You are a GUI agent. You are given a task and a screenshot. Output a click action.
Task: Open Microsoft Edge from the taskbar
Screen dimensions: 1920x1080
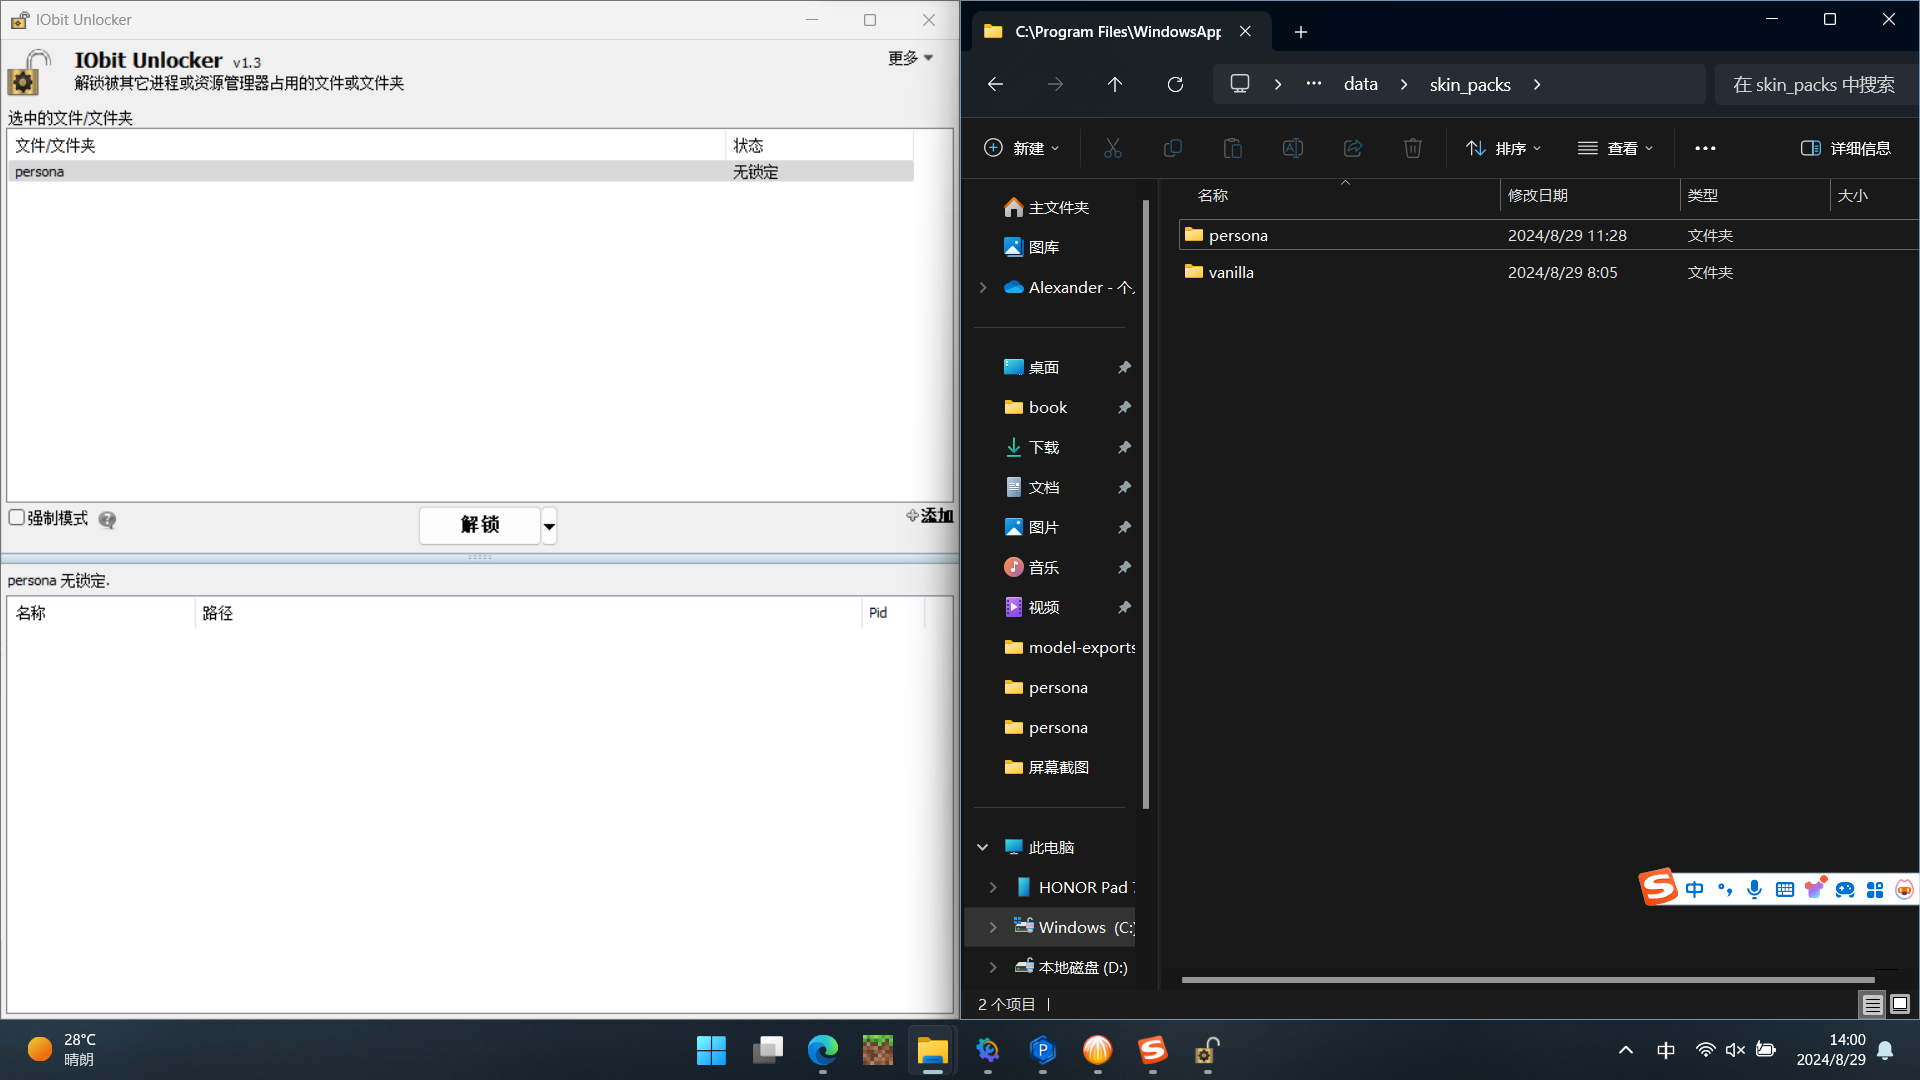click(x=822, y=1050)
